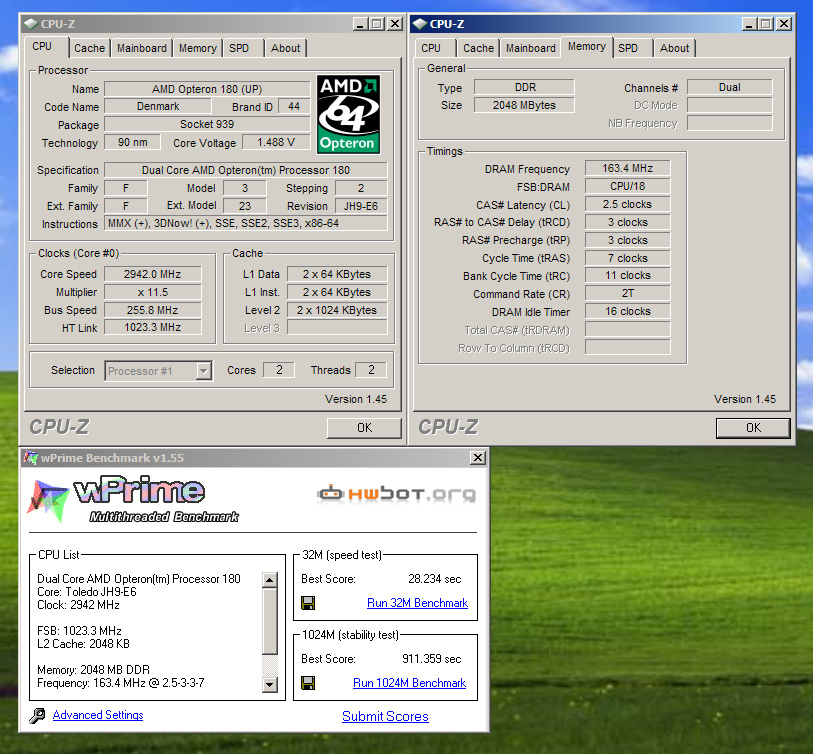Screen dimensions: 813x754
Task: Click the Revision value JH9-E6
Action: coord(361,206)
